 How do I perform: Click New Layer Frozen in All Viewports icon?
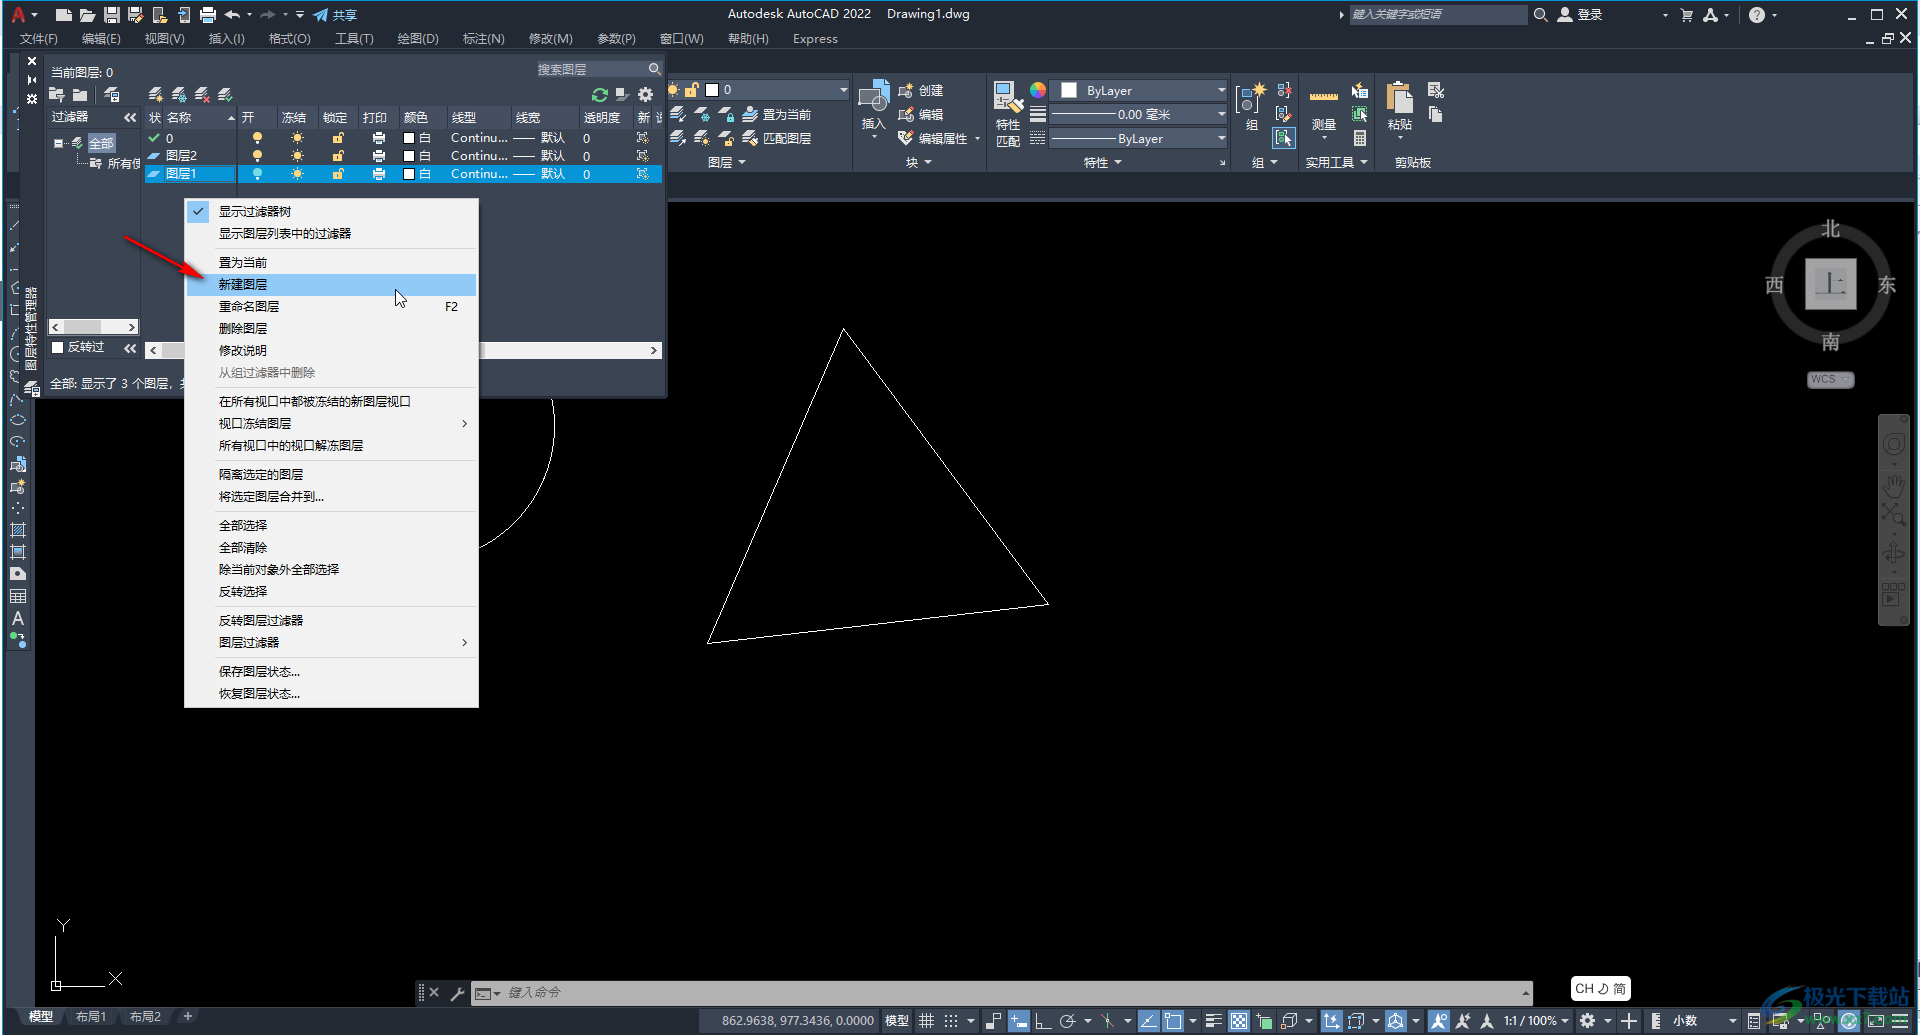click(x=179, y=94)
